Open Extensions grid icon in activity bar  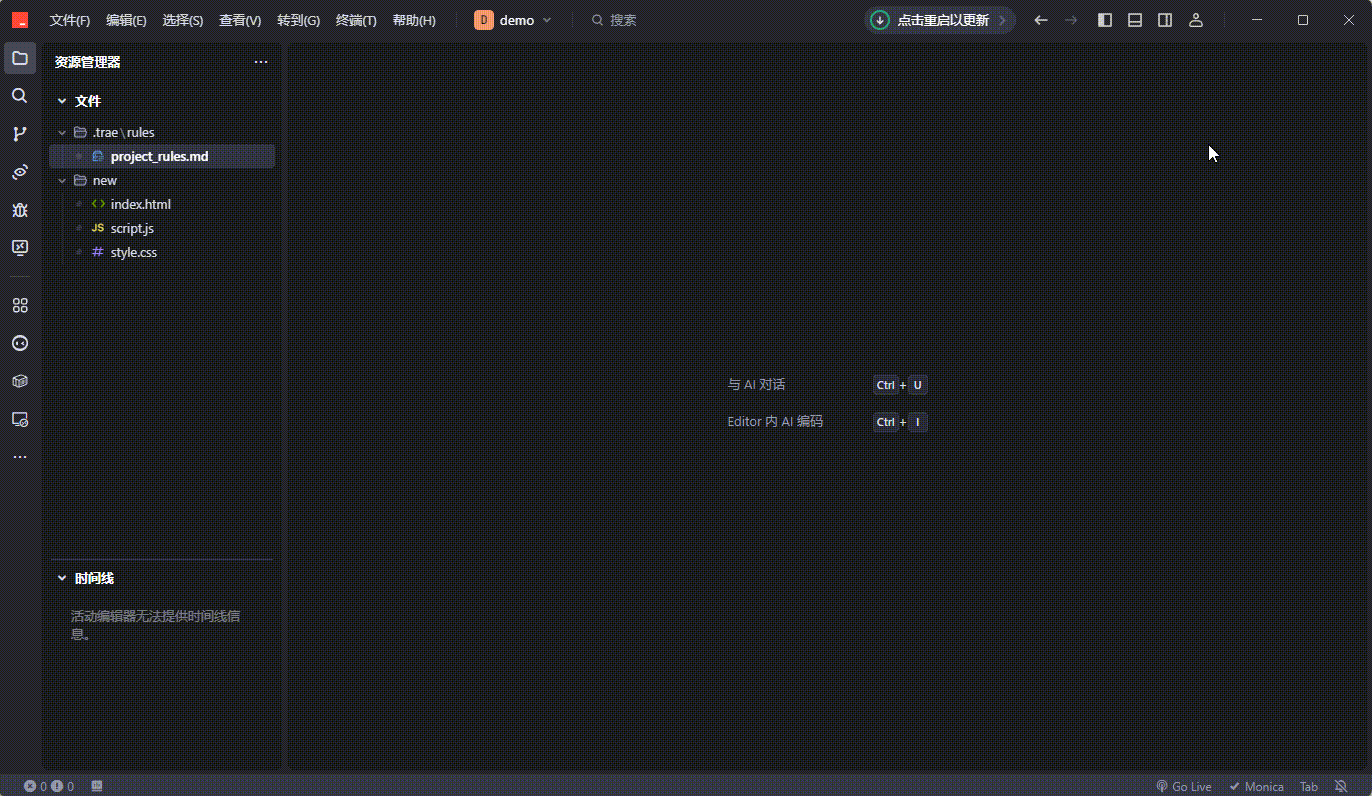coord(20,305)
